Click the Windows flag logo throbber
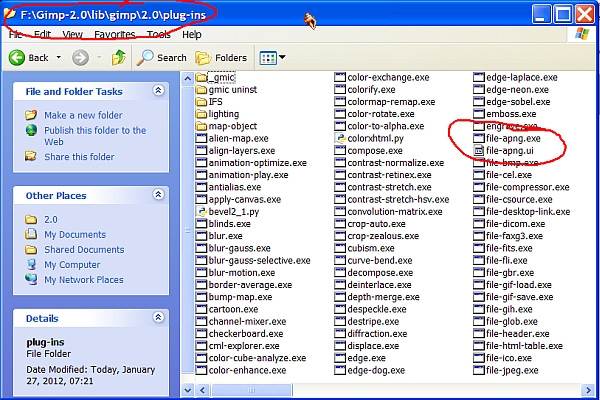600x400 pixels. [582, 34]
